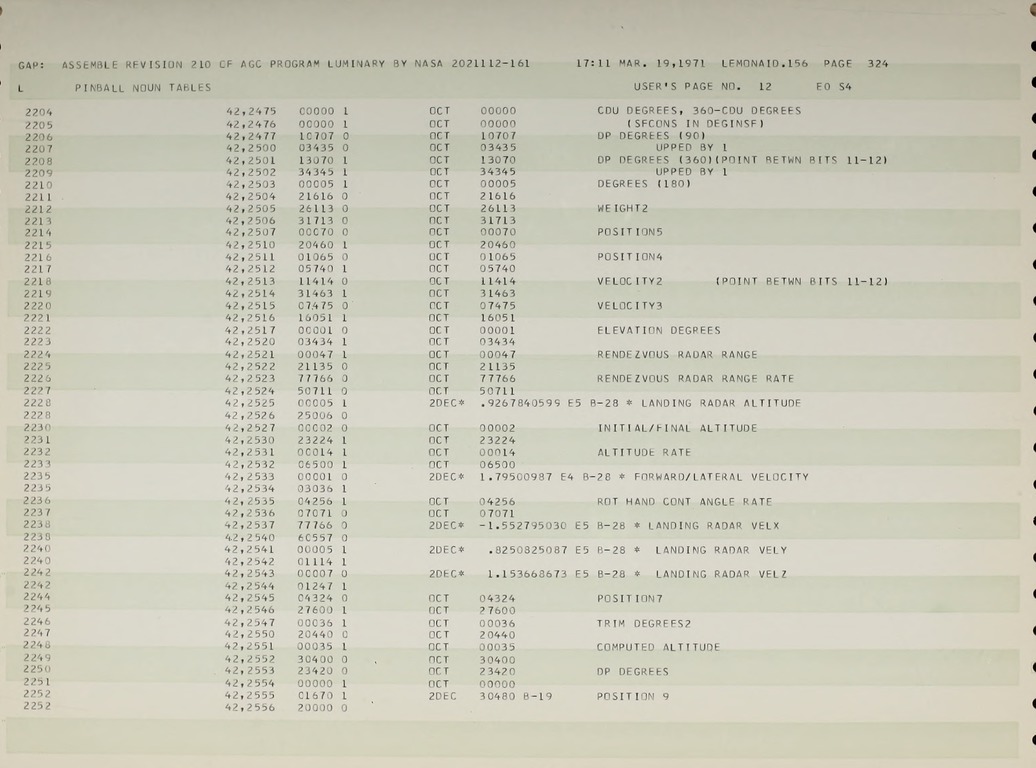Click line number '2249'
Viewport: 1036px width, 768px height.
coord(36,658)
